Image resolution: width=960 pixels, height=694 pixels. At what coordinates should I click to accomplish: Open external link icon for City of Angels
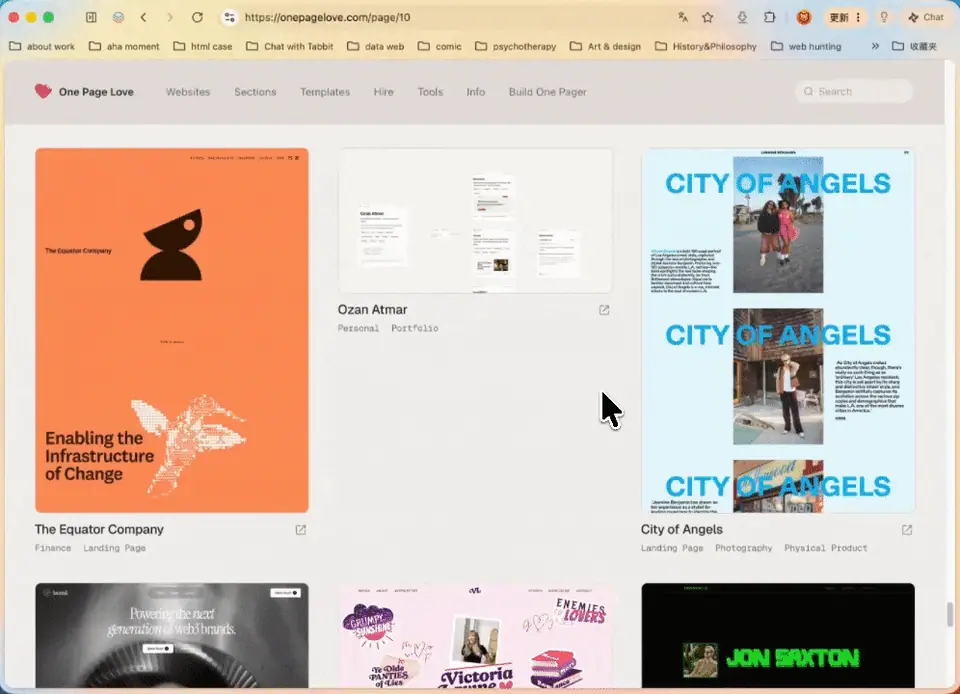(907, 530)
